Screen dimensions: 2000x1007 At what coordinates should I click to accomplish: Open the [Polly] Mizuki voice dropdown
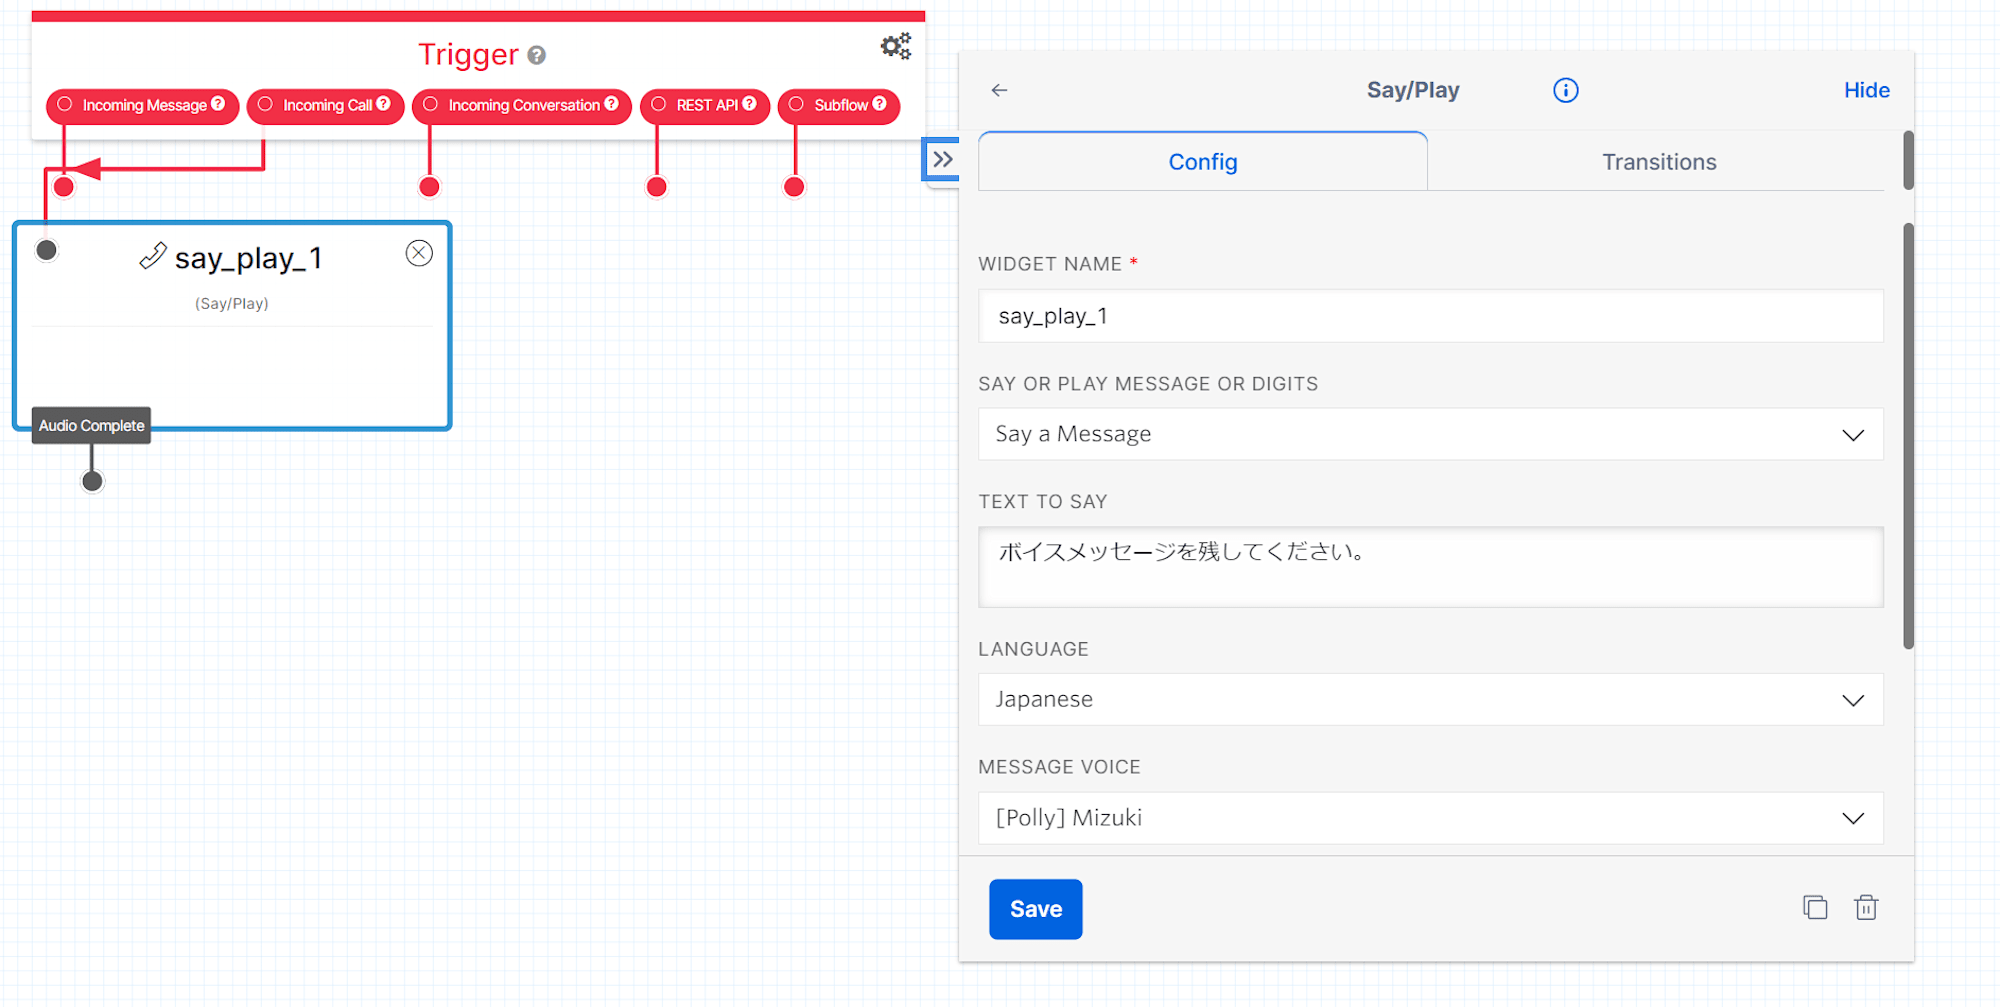pos(1430,818)
